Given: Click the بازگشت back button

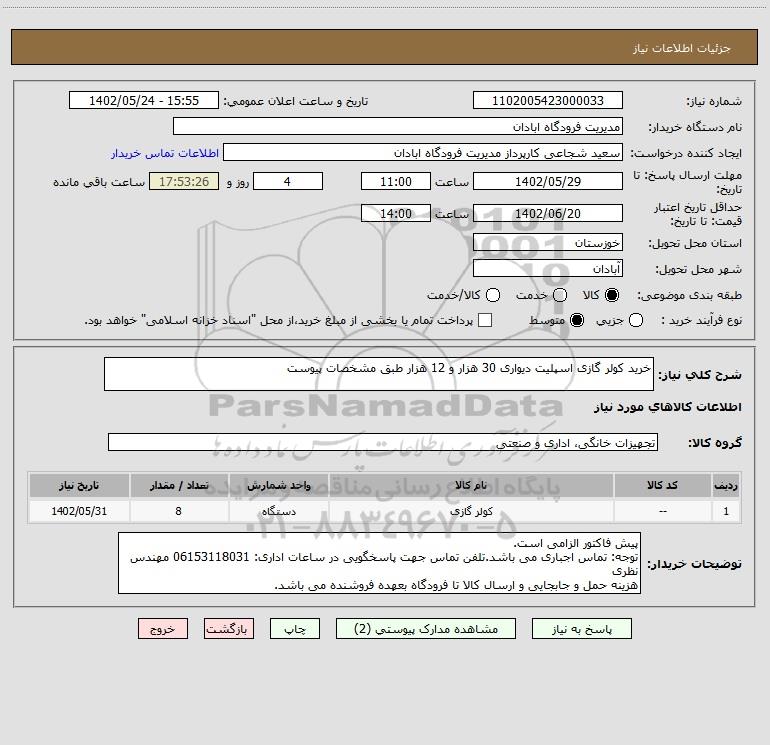Looking at the screenshot, I should [x=229, y=629].
